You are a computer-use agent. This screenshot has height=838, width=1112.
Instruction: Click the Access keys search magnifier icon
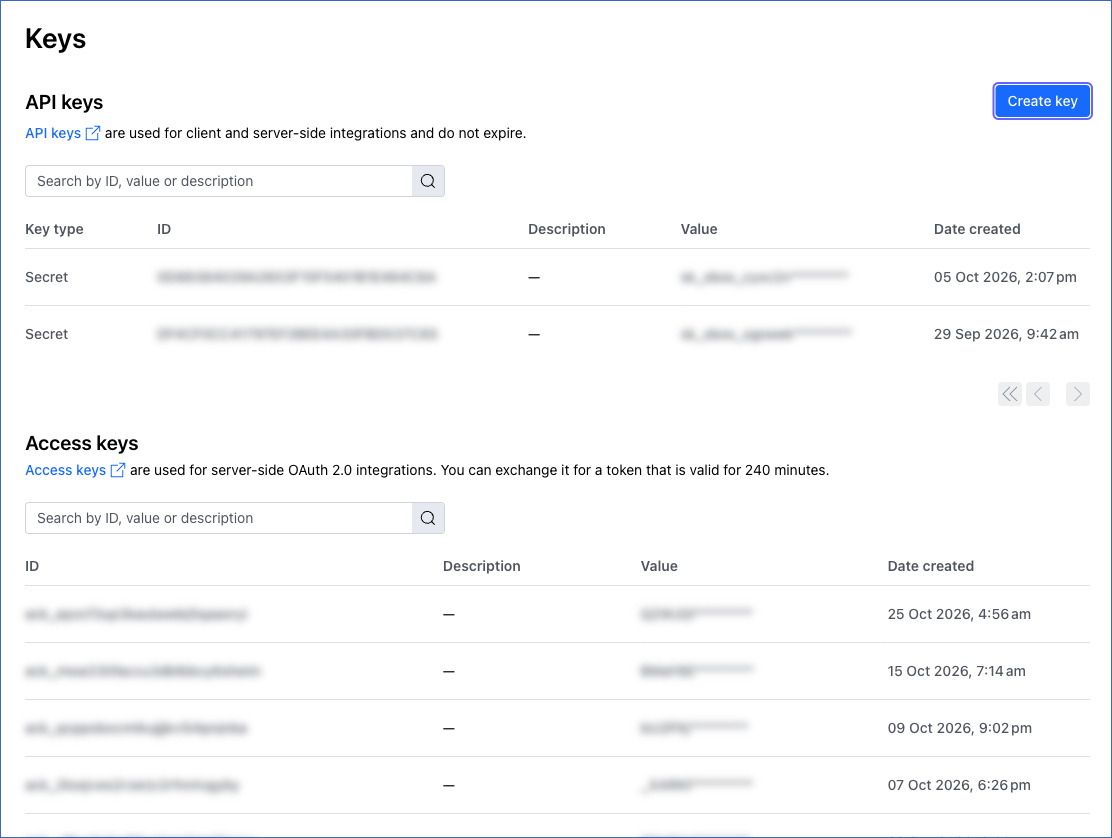tap(428, 518)
